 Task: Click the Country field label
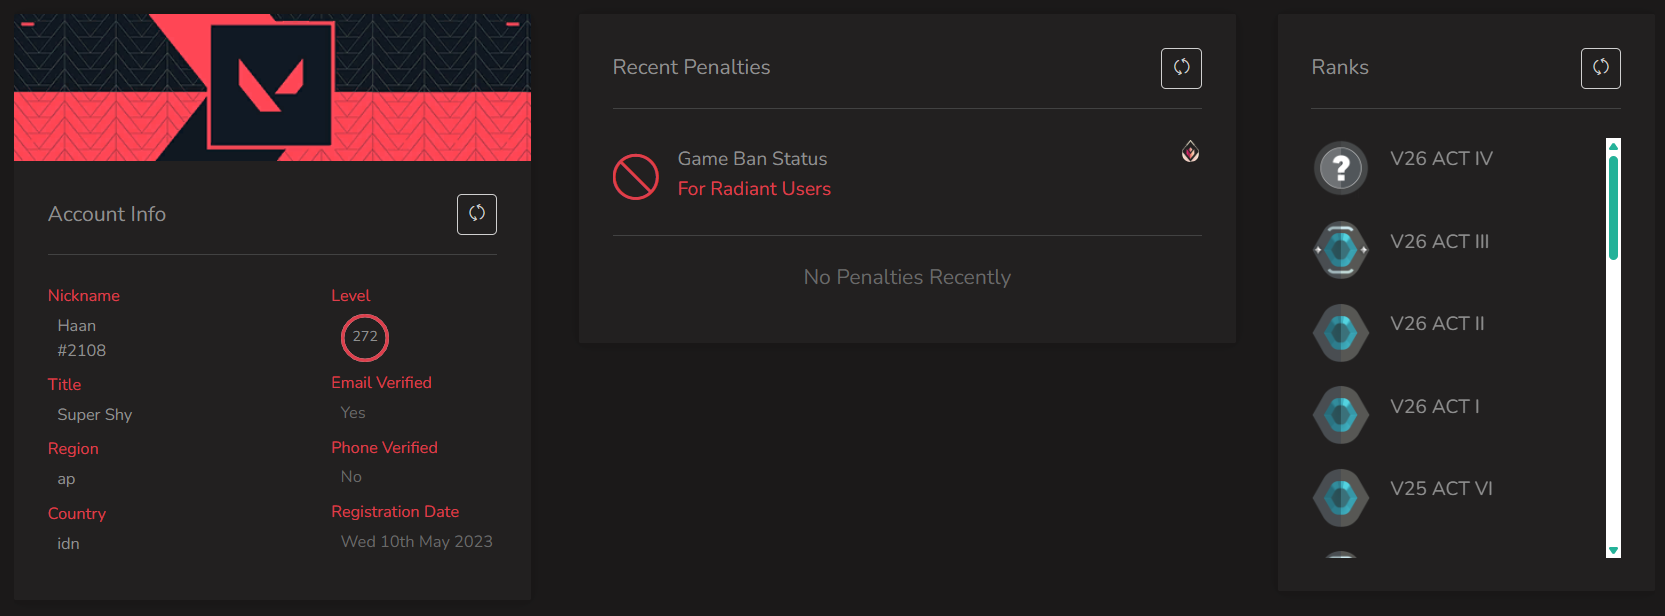(x=77, y=514)
